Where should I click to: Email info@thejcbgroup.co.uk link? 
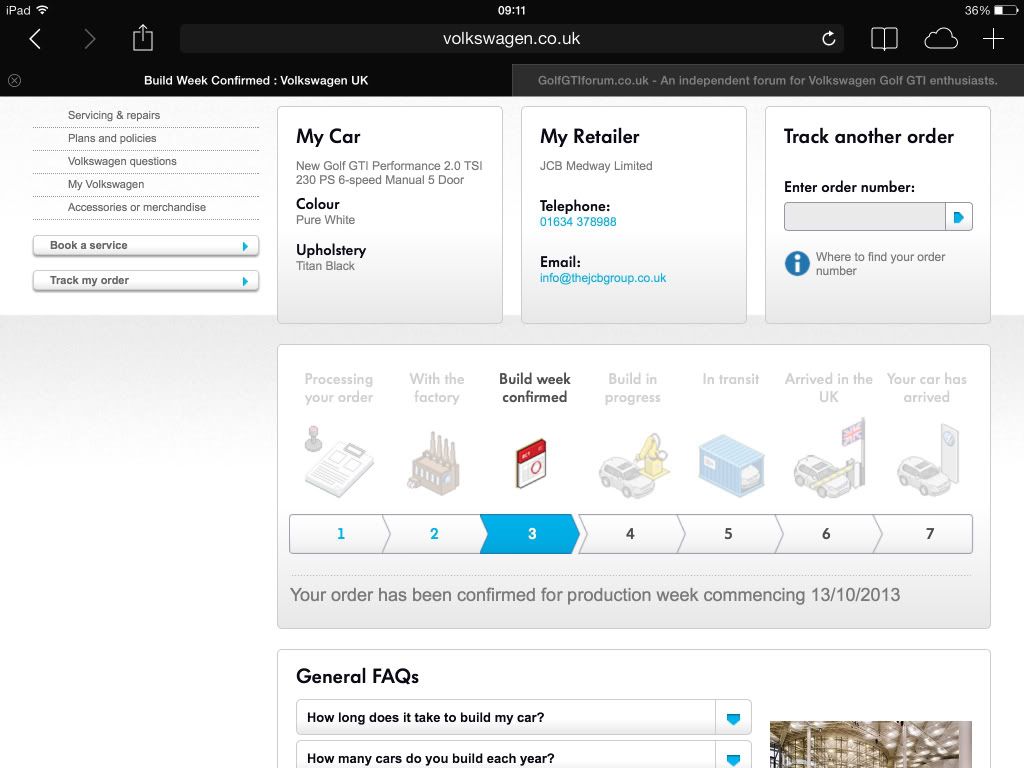[x=603, y=278]
